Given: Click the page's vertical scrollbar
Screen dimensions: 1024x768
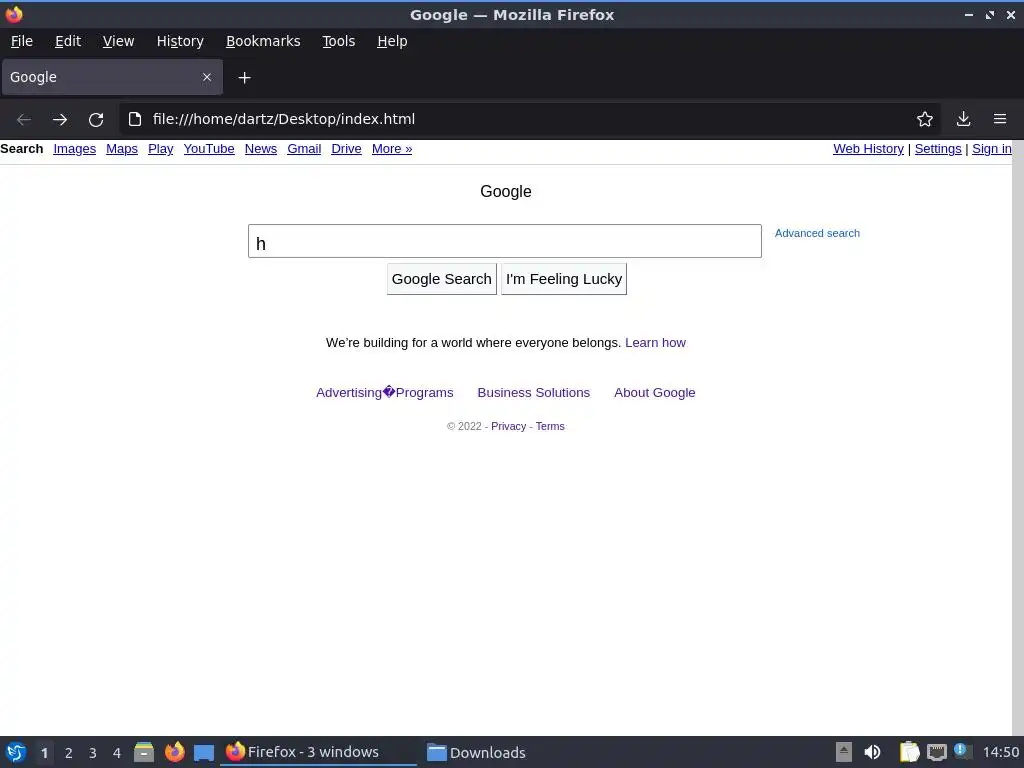Looking at the screenshot, I should click(1018, 438).
